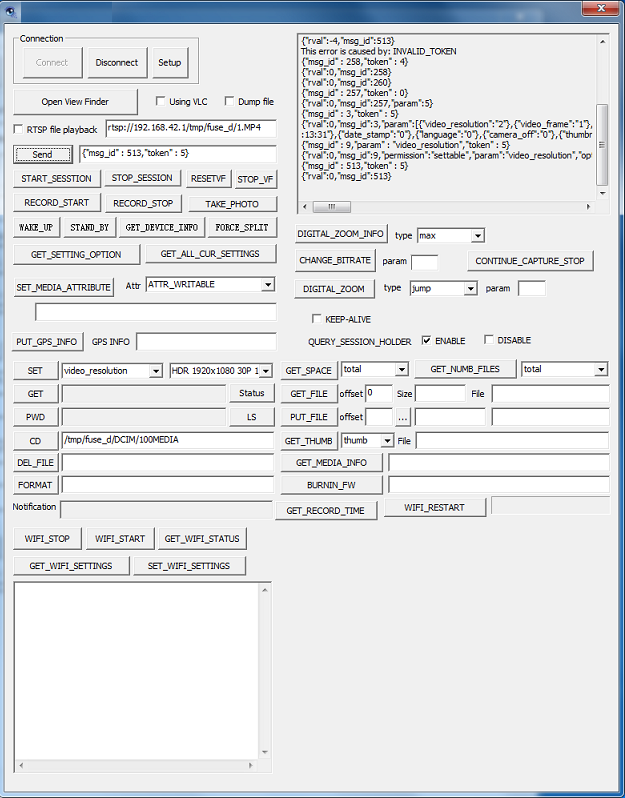Uncheck the ENABLE session holder checkbox

point(427,340)
